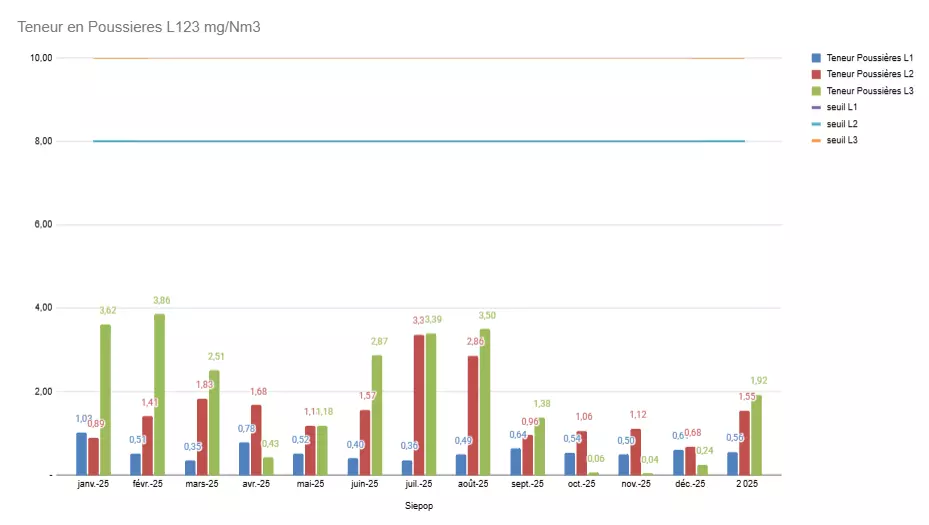
Task: Click the 3,86 data label above févr.-25
Action: coord(161,301)
